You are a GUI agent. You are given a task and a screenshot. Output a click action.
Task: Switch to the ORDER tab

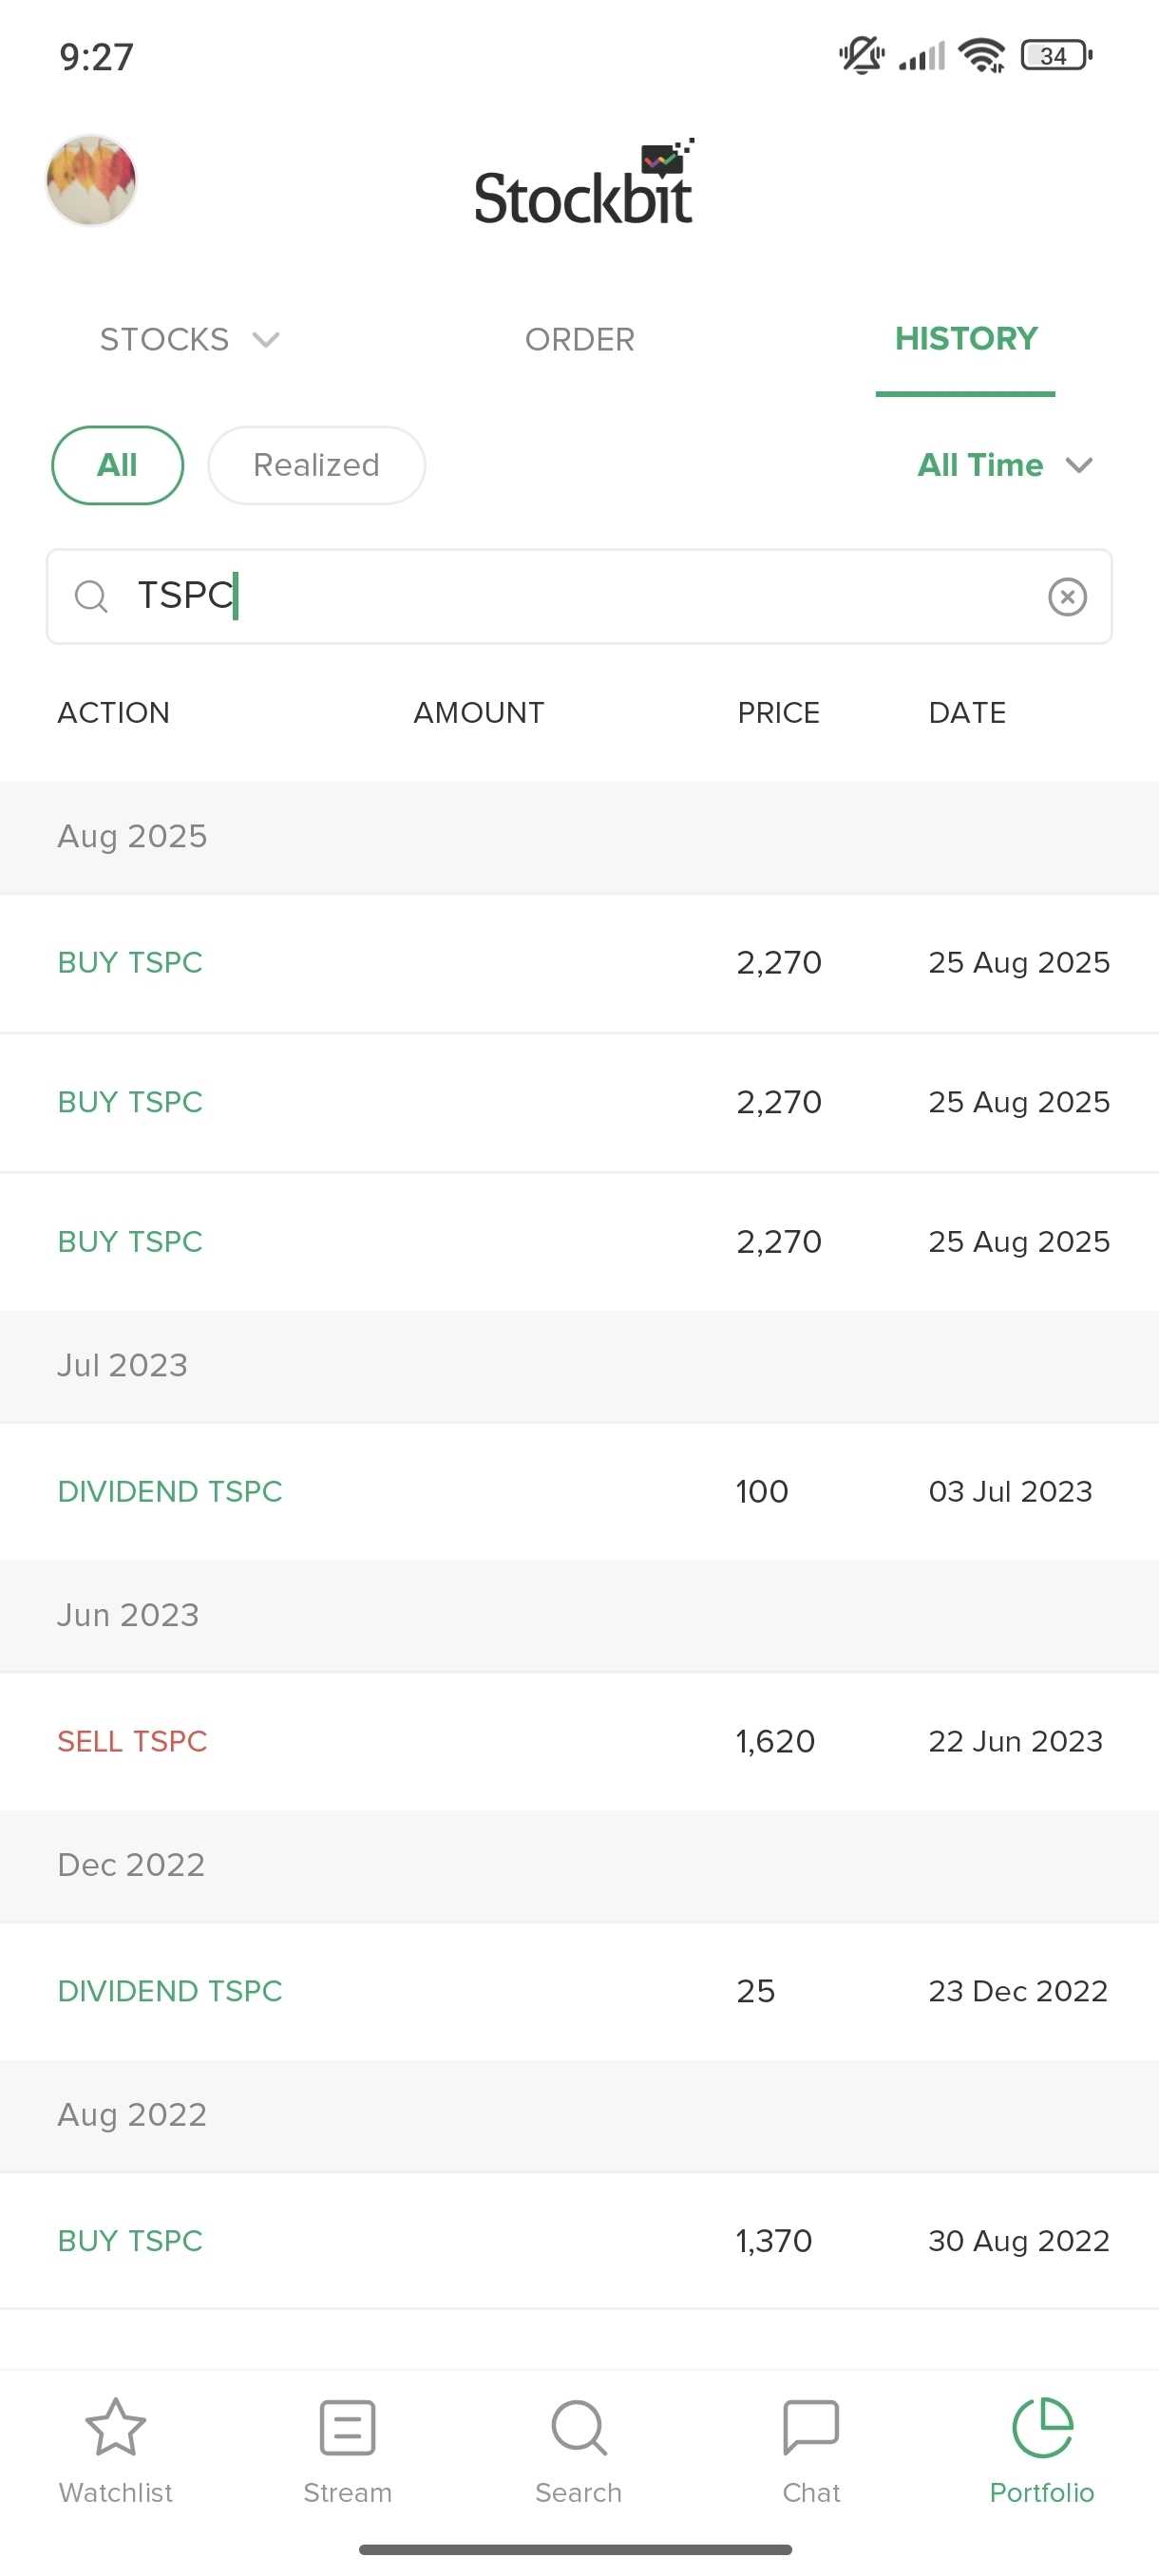point(580,340)
